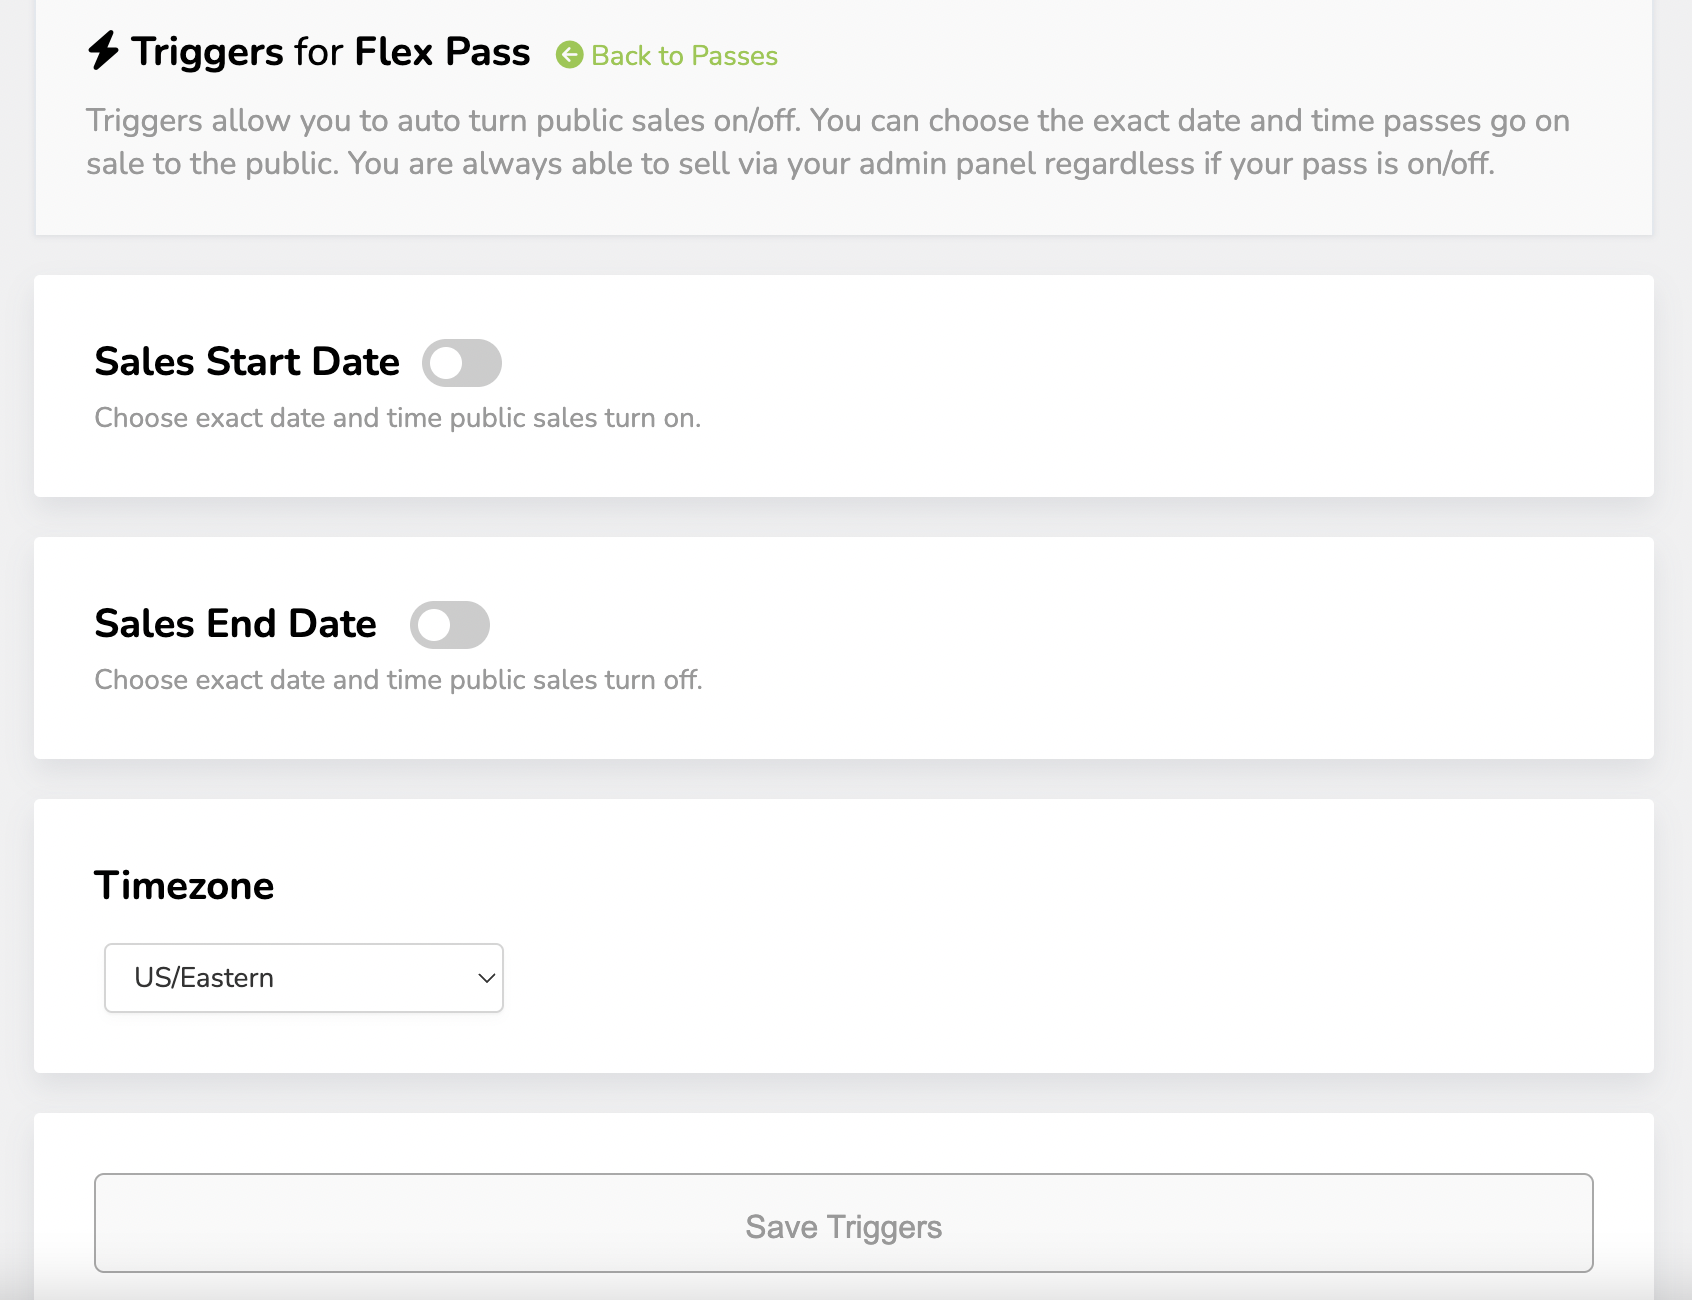Click the lightning bolt Triggers icon
This screenshot has width=1692, height=1300.
pos(103,51)
